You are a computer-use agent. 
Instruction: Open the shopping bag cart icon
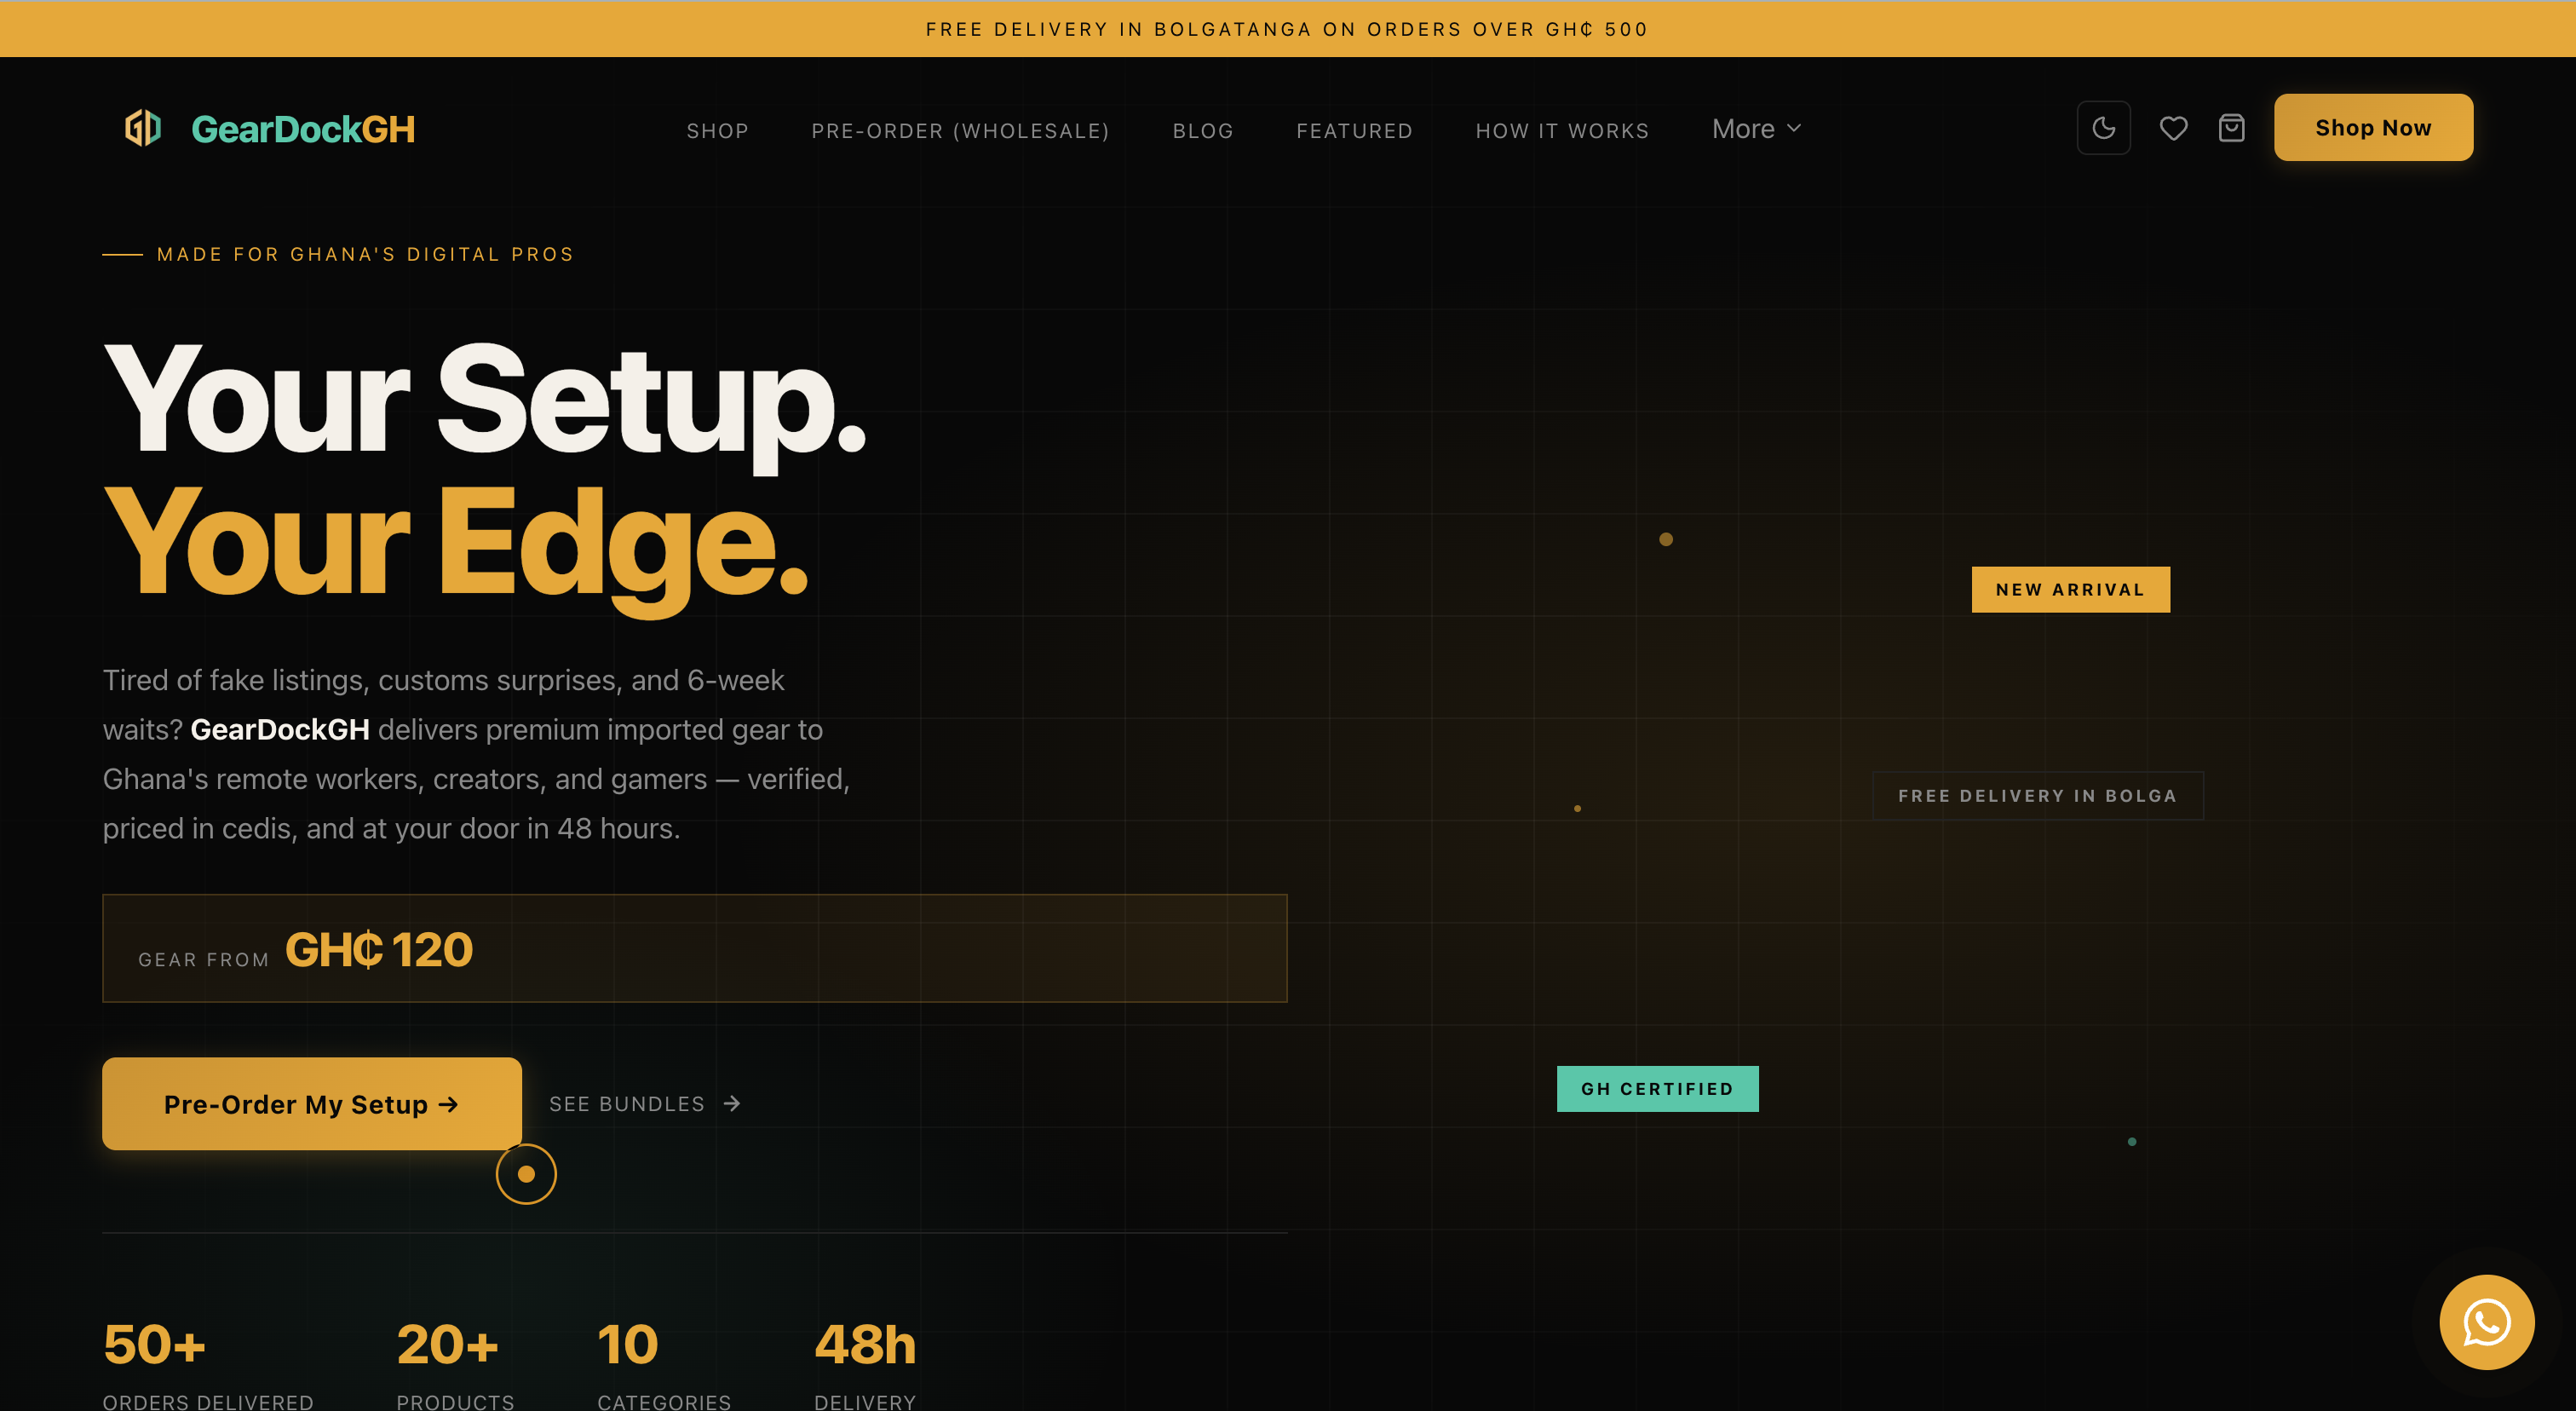coord(2231,128)
